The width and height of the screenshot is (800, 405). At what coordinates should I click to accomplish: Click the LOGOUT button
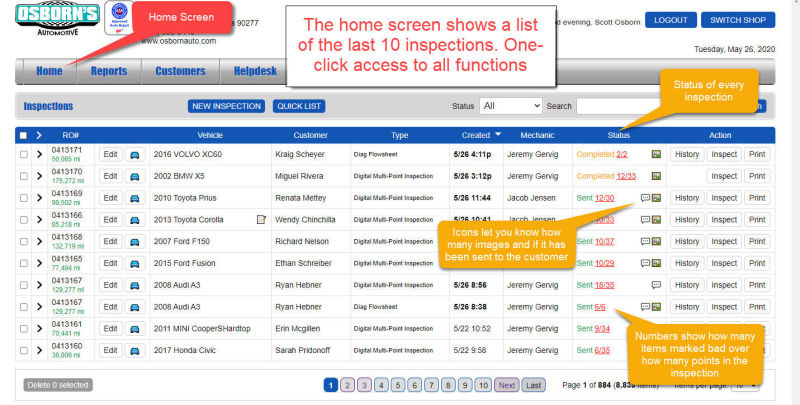[670, 20]
